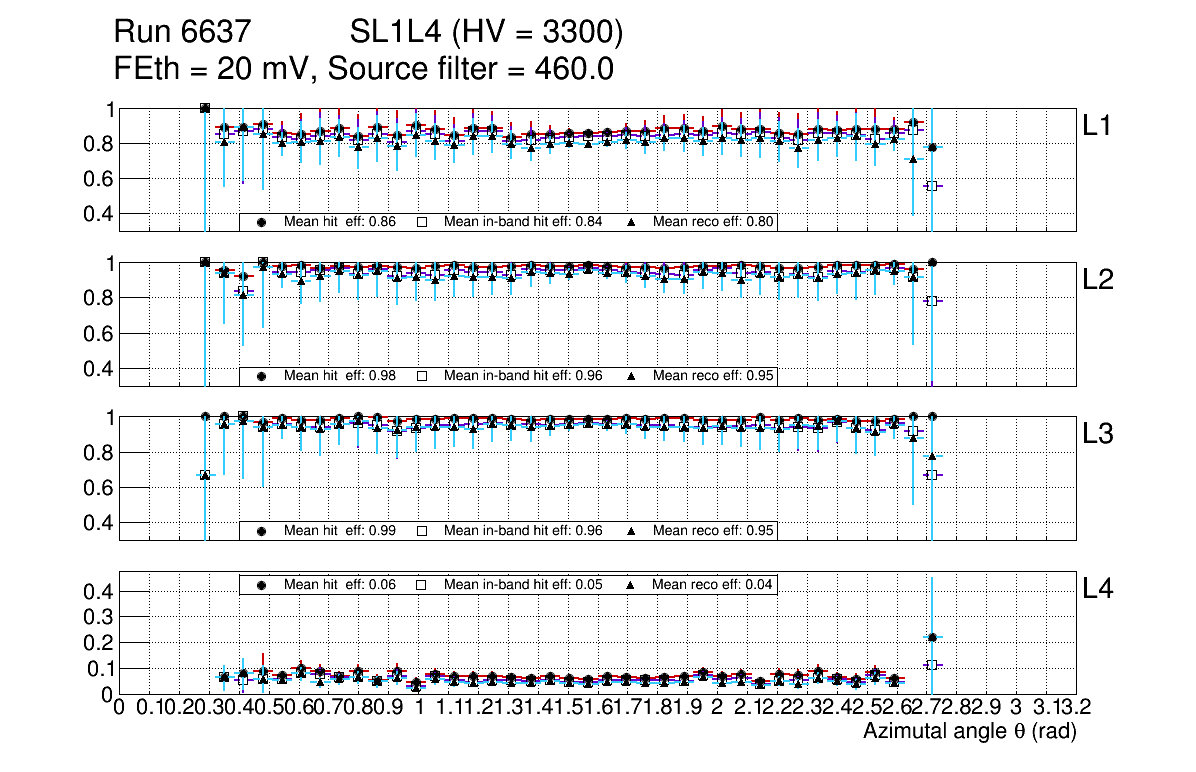Click the triangle legend marker in panel L2

click(x=632, y=376)
